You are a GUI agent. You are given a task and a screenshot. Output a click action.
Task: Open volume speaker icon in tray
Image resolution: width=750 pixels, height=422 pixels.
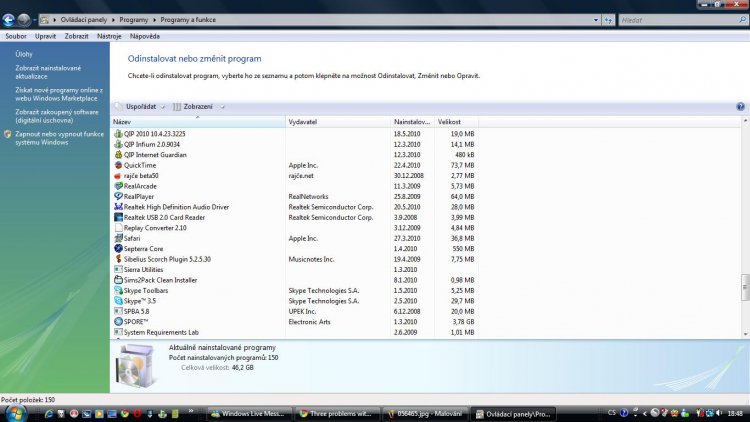(x=719, y=413)
